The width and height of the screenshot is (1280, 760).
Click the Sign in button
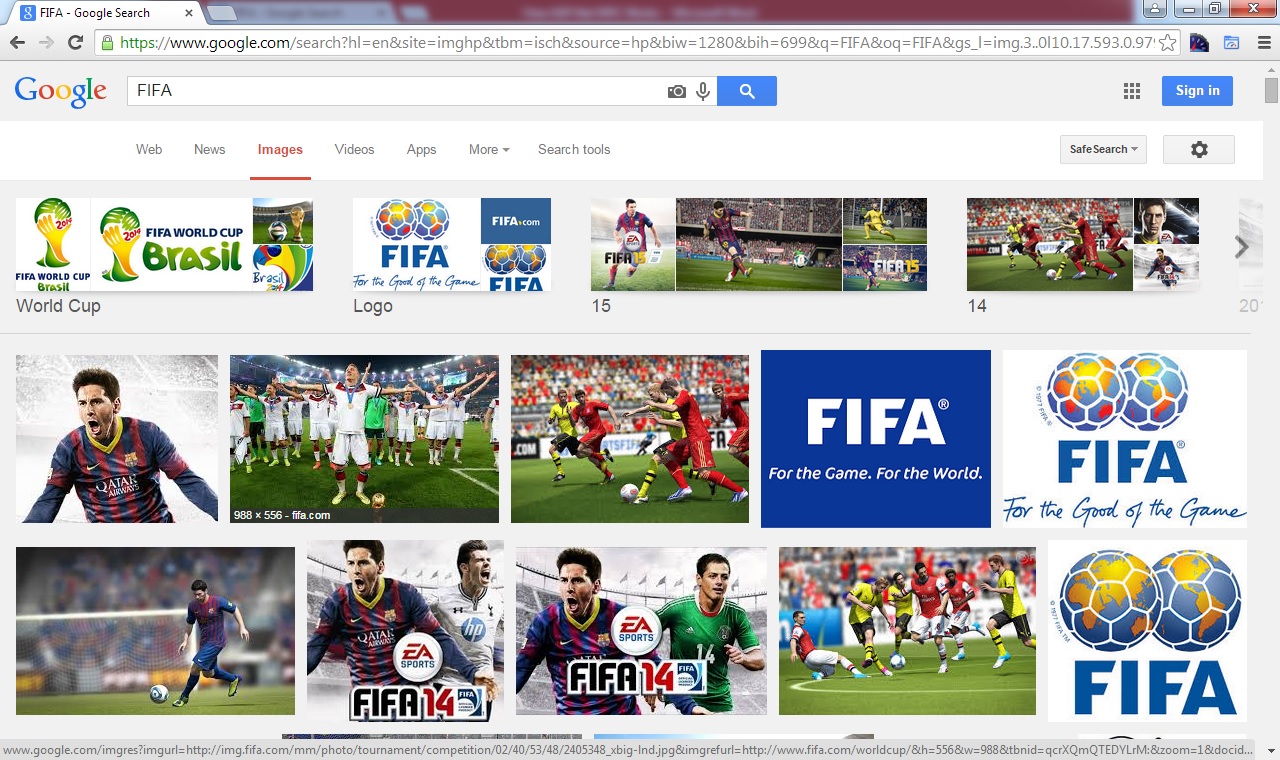click(1197, 91)
